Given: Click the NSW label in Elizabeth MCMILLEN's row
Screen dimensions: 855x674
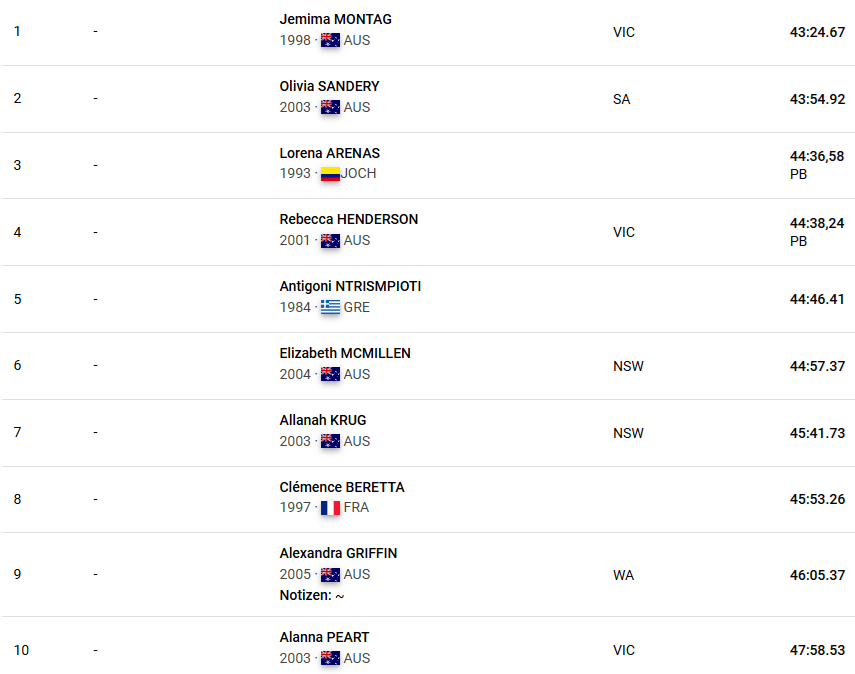Looking at the screenshot, I should tap(628, 366).
